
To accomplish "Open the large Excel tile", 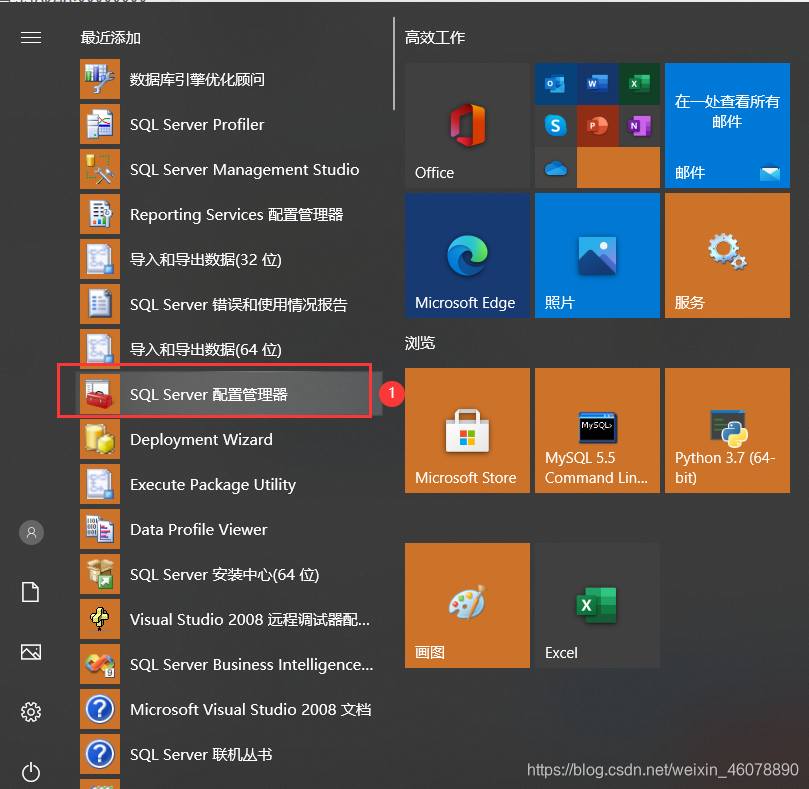I will point(597,605).
